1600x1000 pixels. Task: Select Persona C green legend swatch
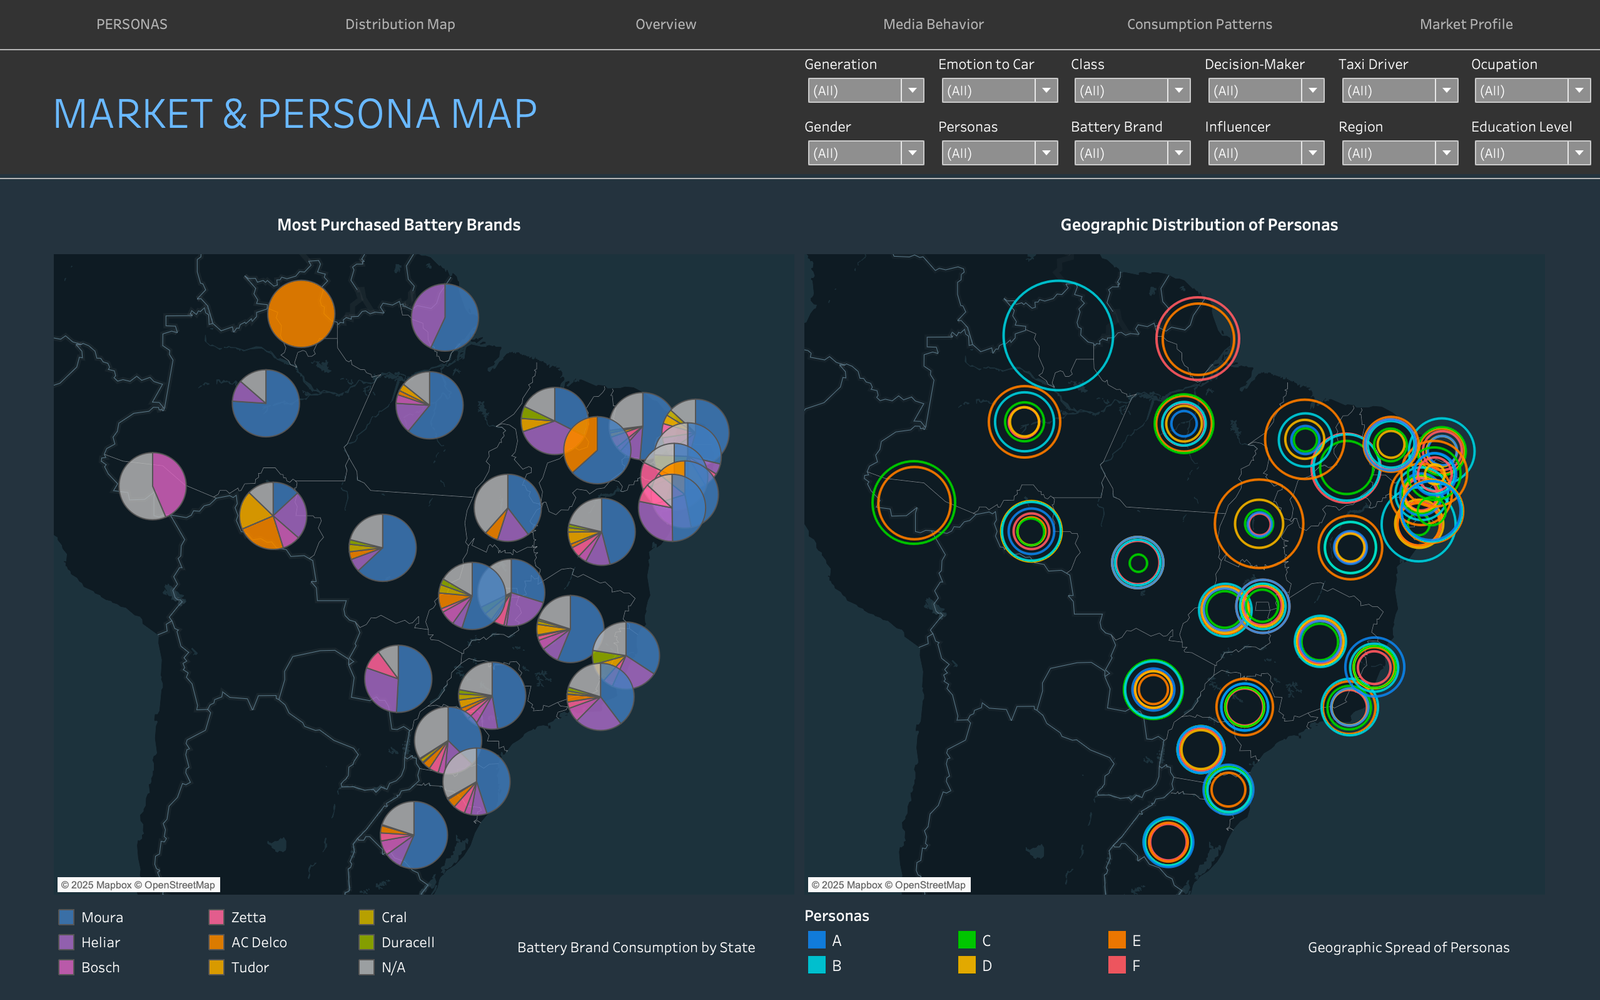click(x=966, y=940)
